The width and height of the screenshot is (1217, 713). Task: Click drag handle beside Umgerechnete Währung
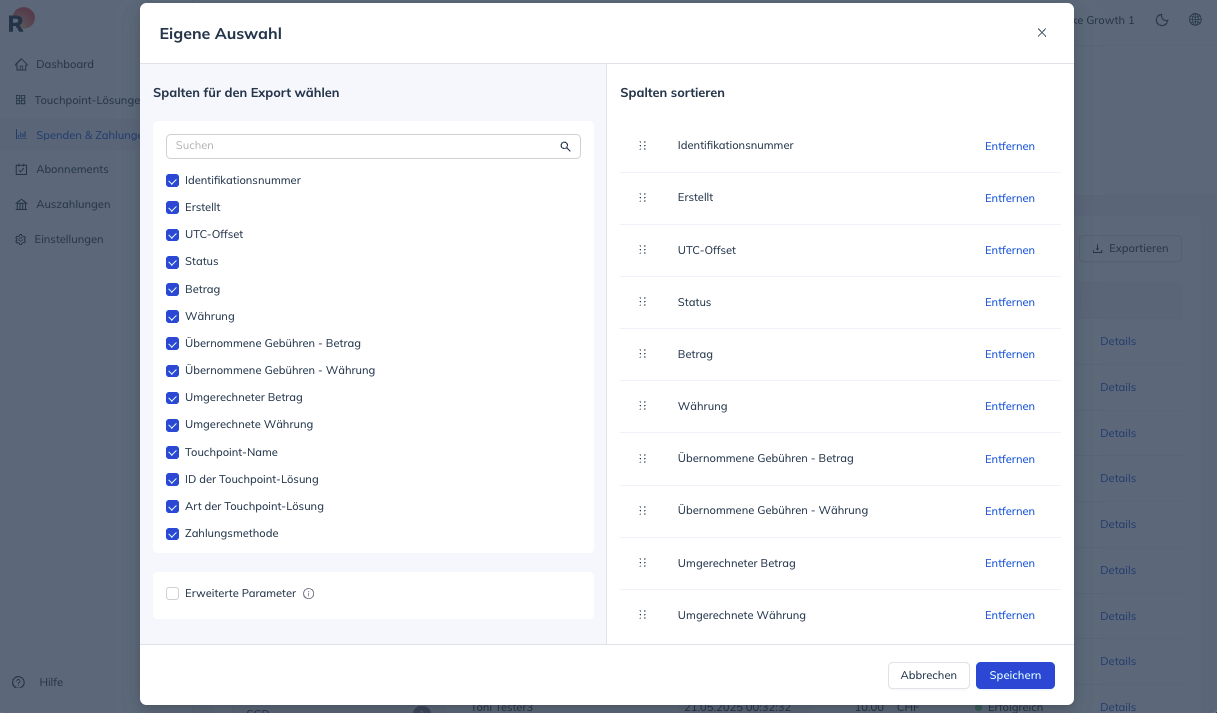tap(642, 615)
